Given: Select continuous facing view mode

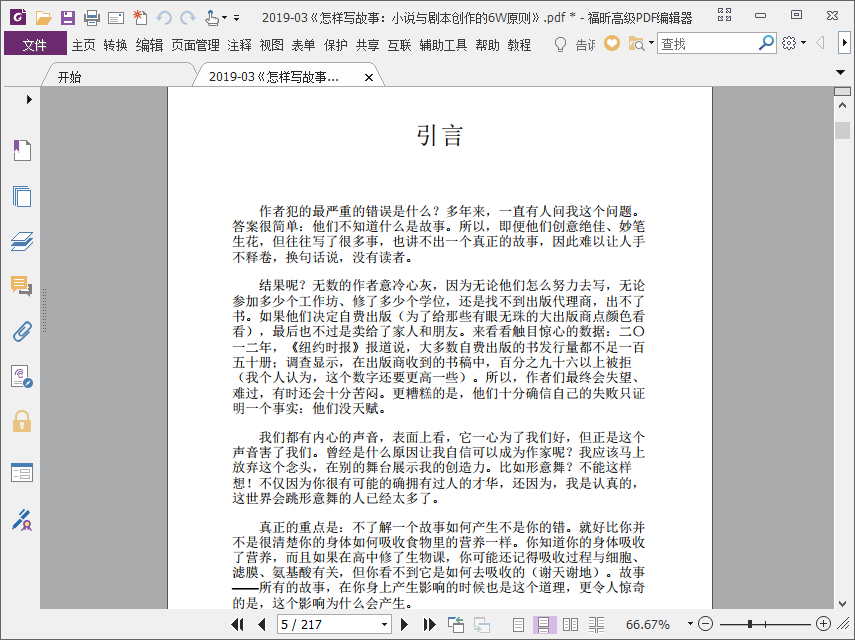Looking at the screenshot, I should click(596, 625).
